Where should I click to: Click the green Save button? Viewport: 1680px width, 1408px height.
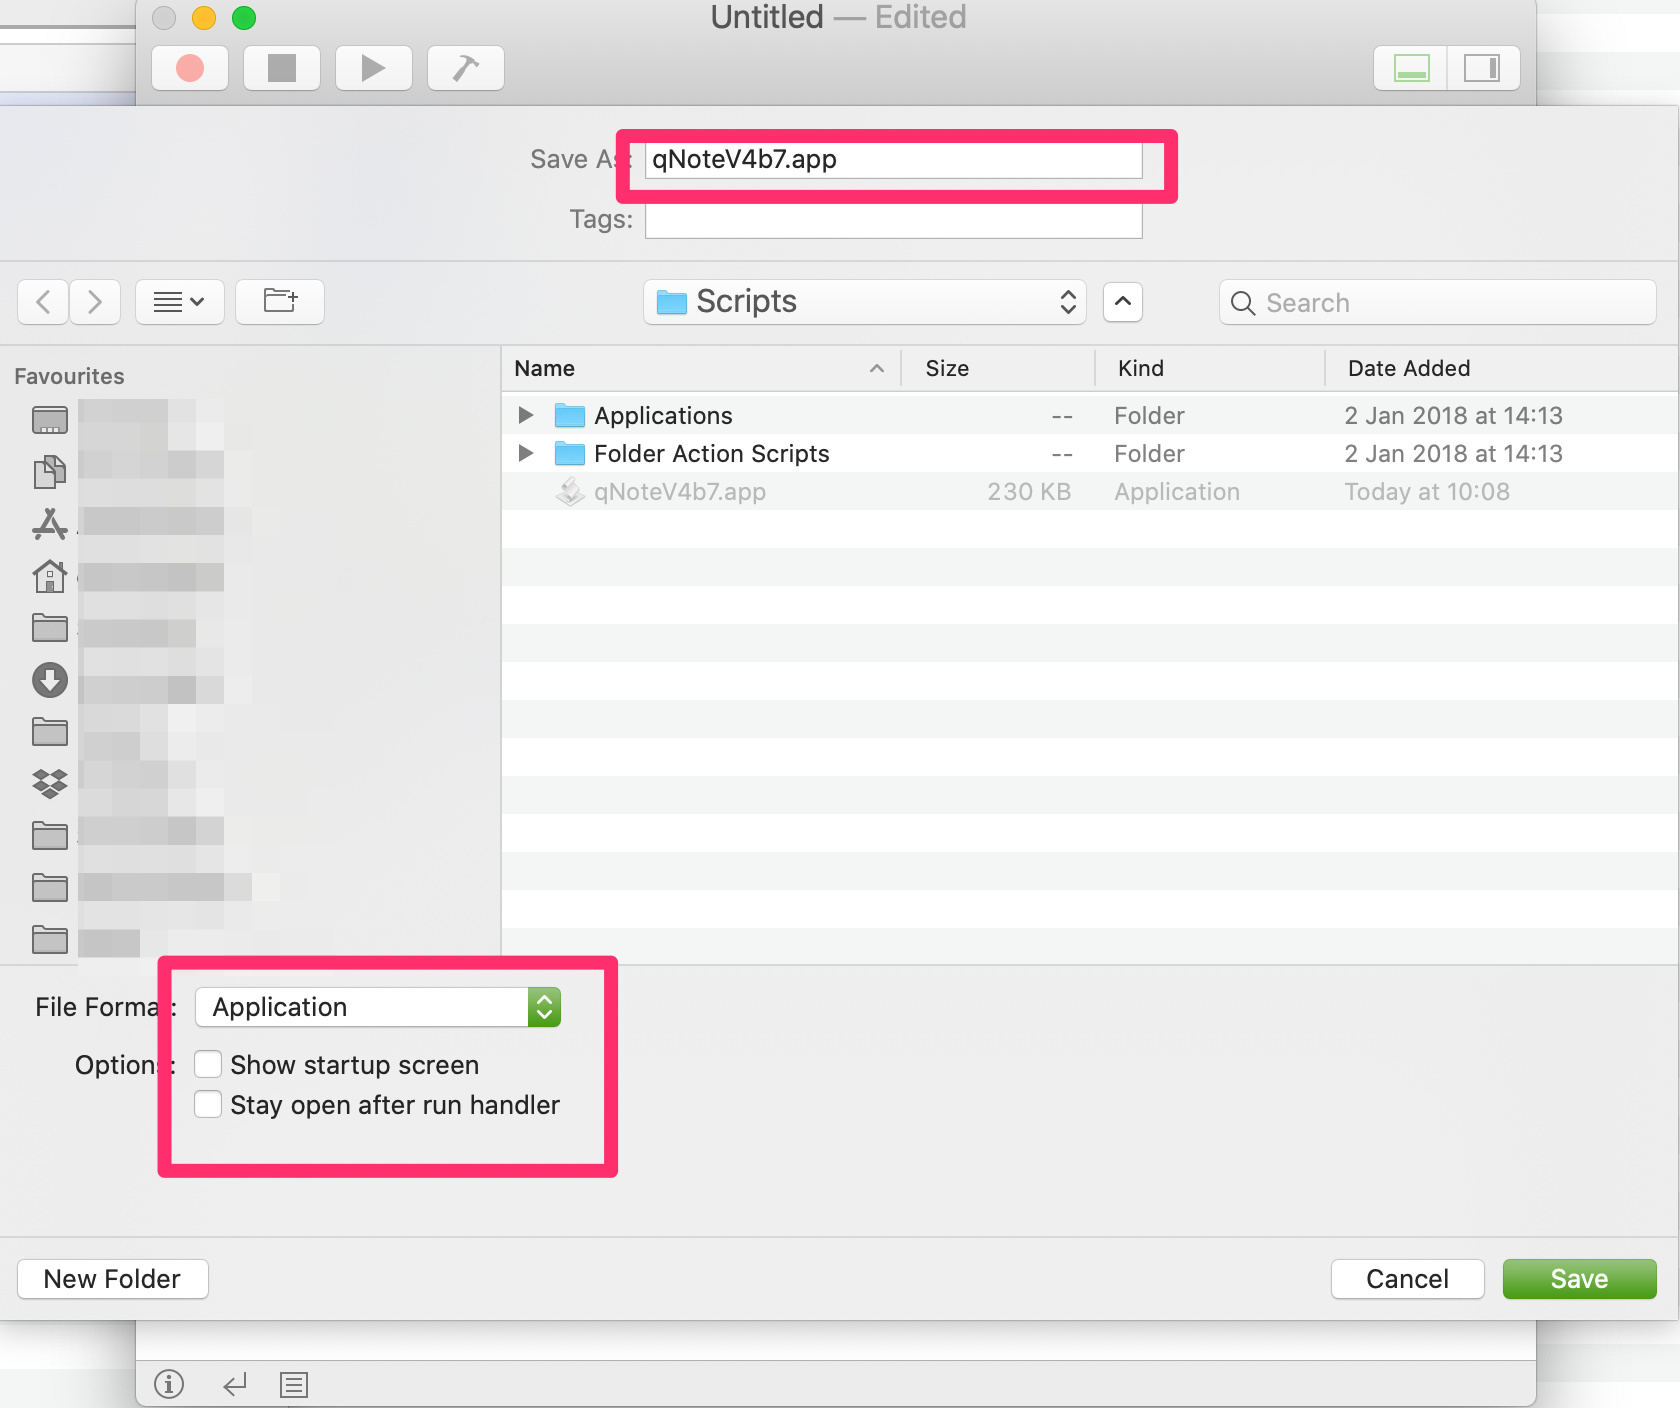1579,1279
